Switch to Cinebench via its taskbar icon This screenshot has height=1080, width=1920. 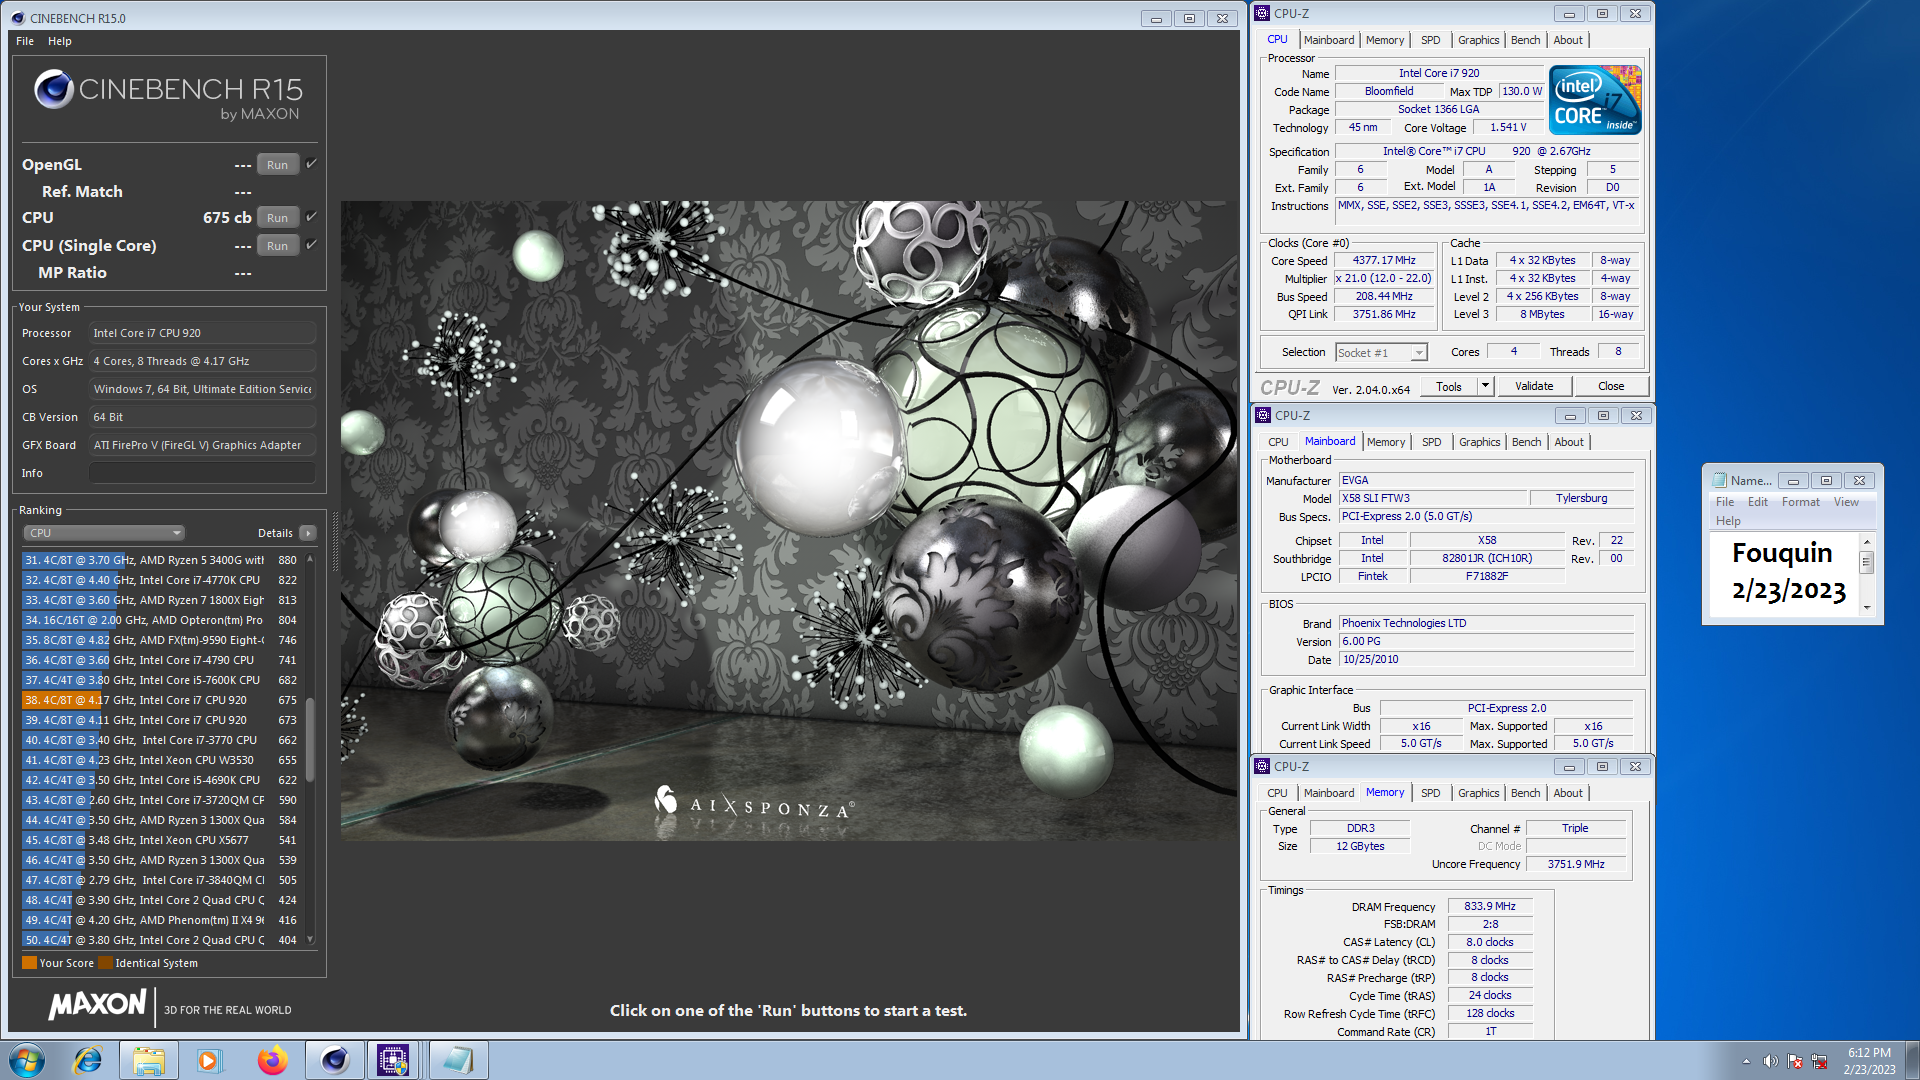point(334,1060)
